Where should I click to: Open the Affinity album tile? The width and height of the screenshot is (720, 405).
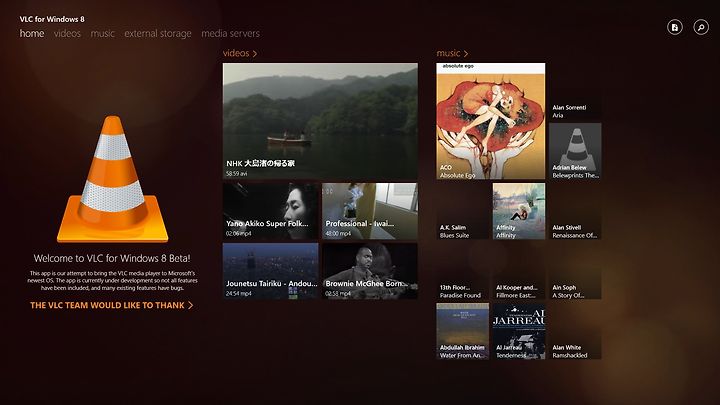click(x=519, y=211)
